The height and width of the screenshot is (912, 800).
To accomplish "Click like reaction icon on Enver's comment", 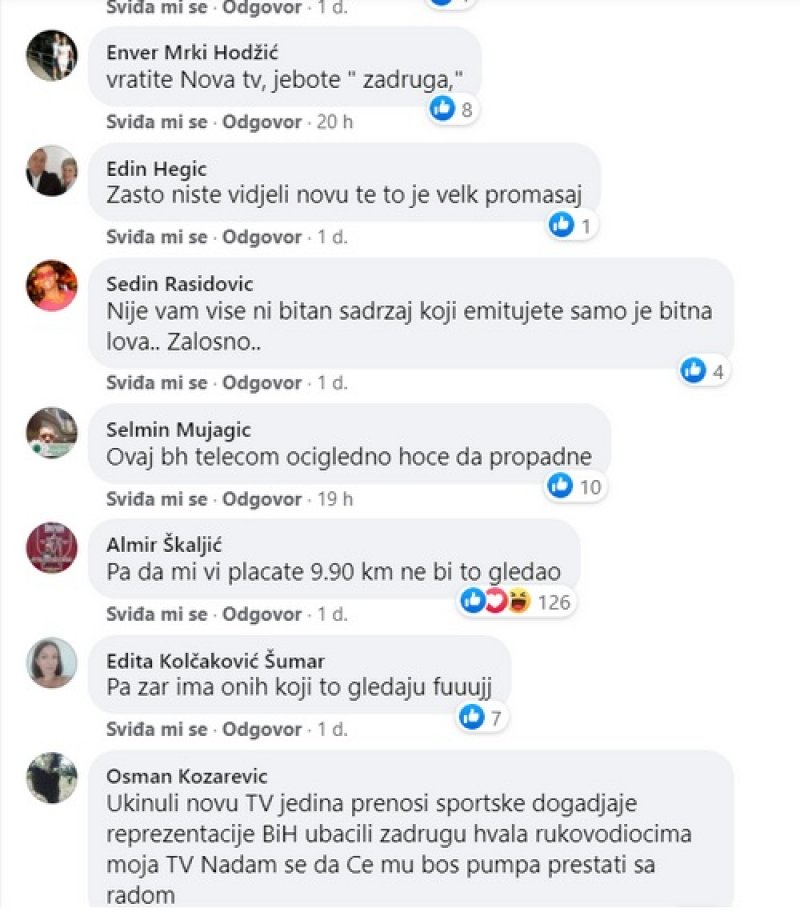I will (442, 108).
